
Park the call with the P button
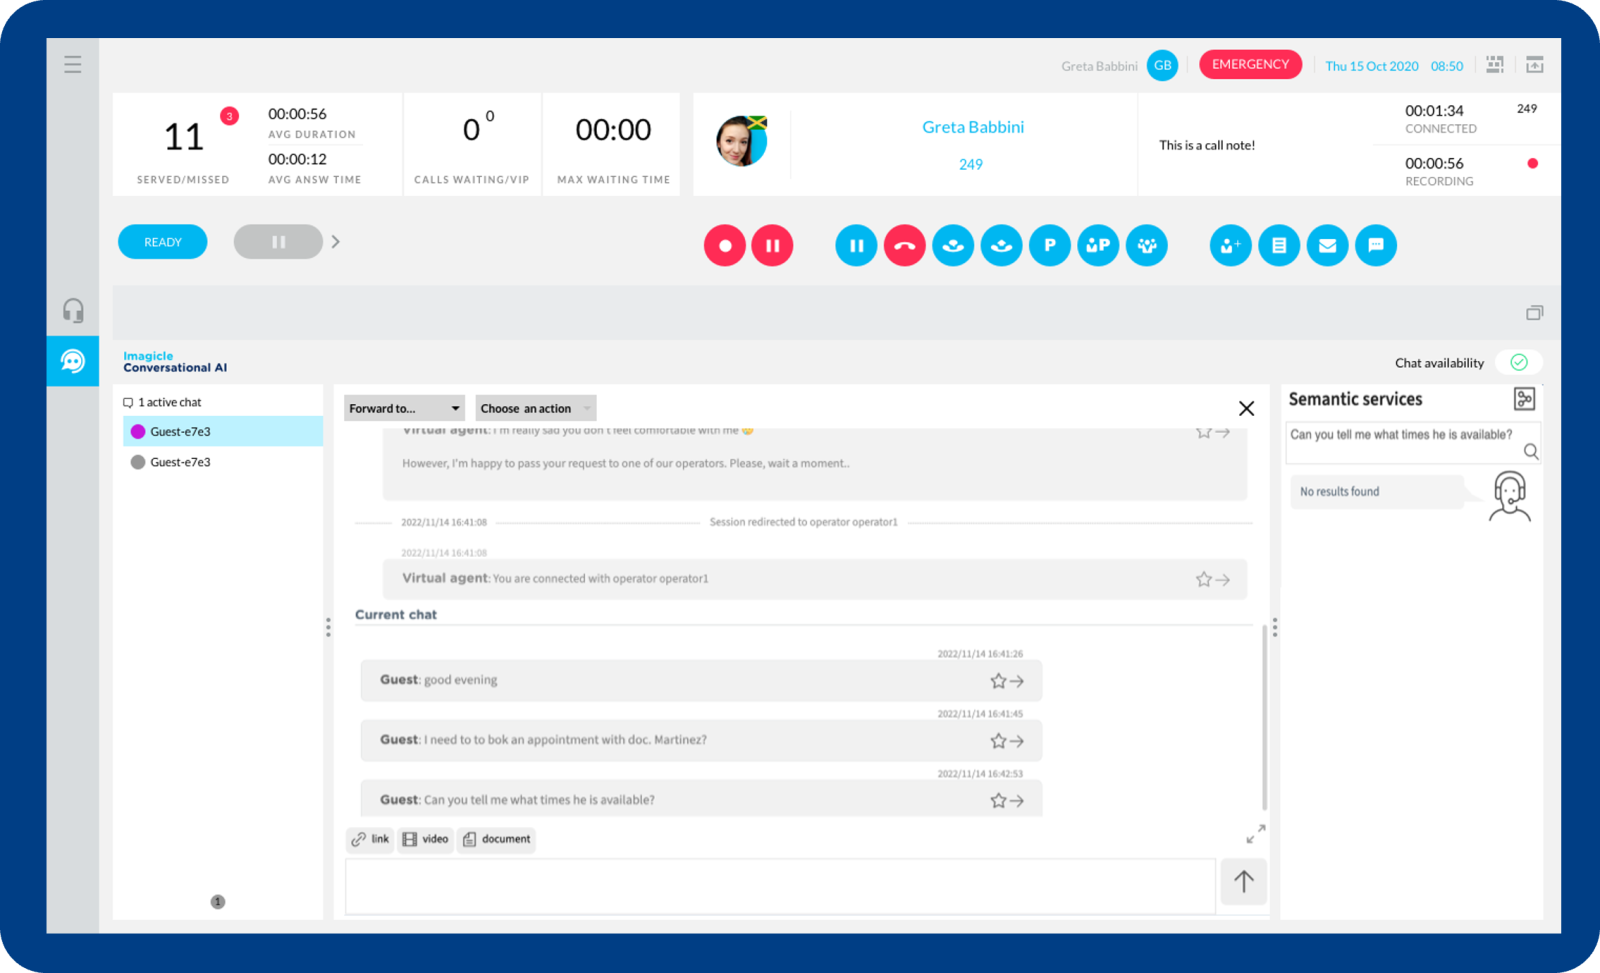click(x=1049, y=245)
